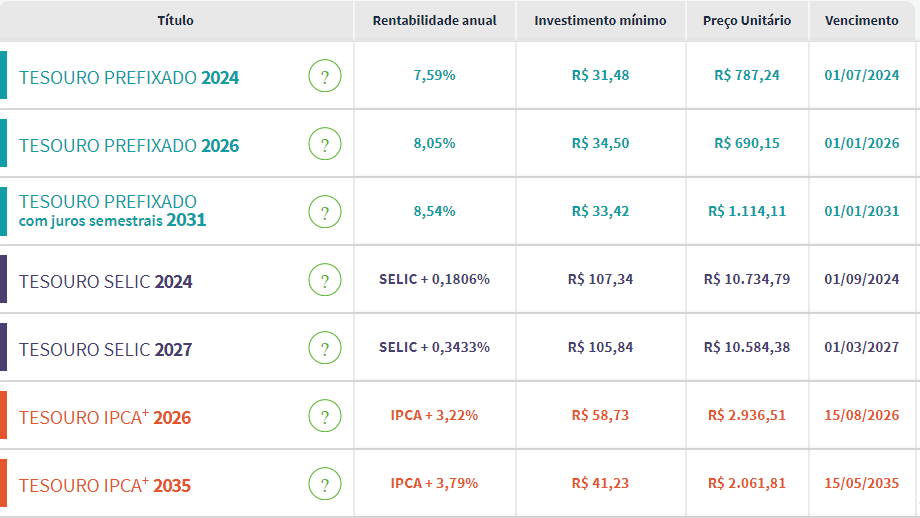Click maturity date 01/03/2027

[862, 347]
